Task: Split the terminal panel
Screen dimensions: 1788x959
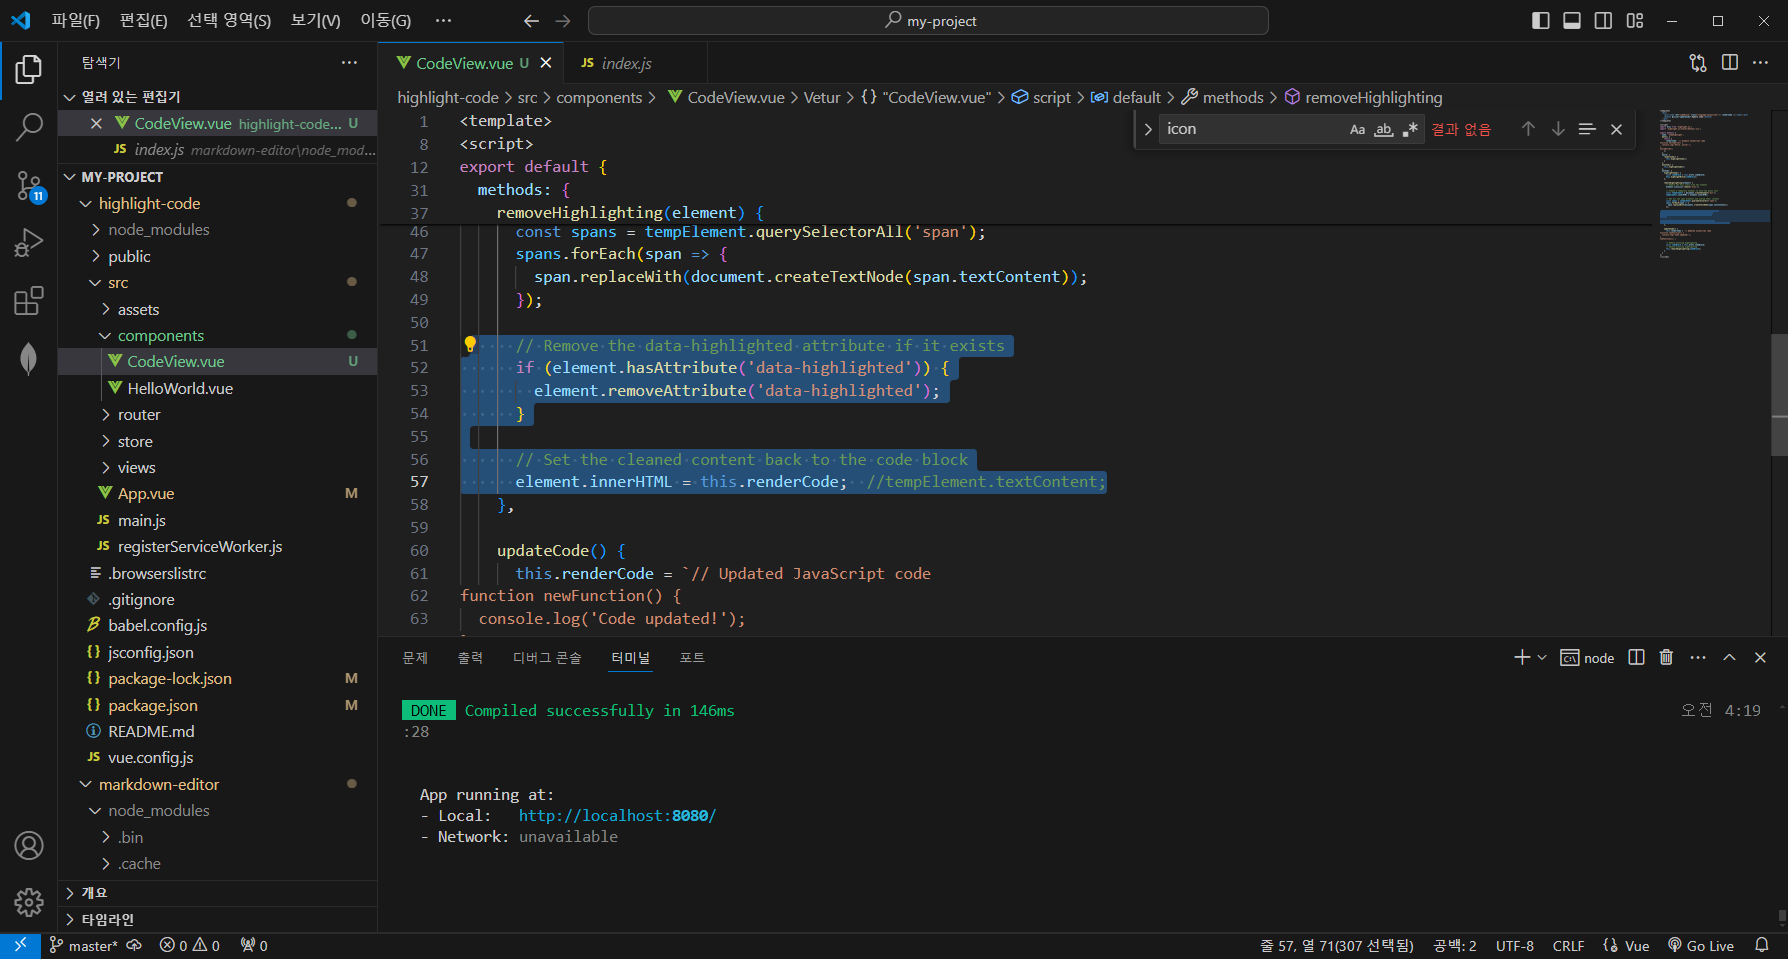Action: (1635, 657)
